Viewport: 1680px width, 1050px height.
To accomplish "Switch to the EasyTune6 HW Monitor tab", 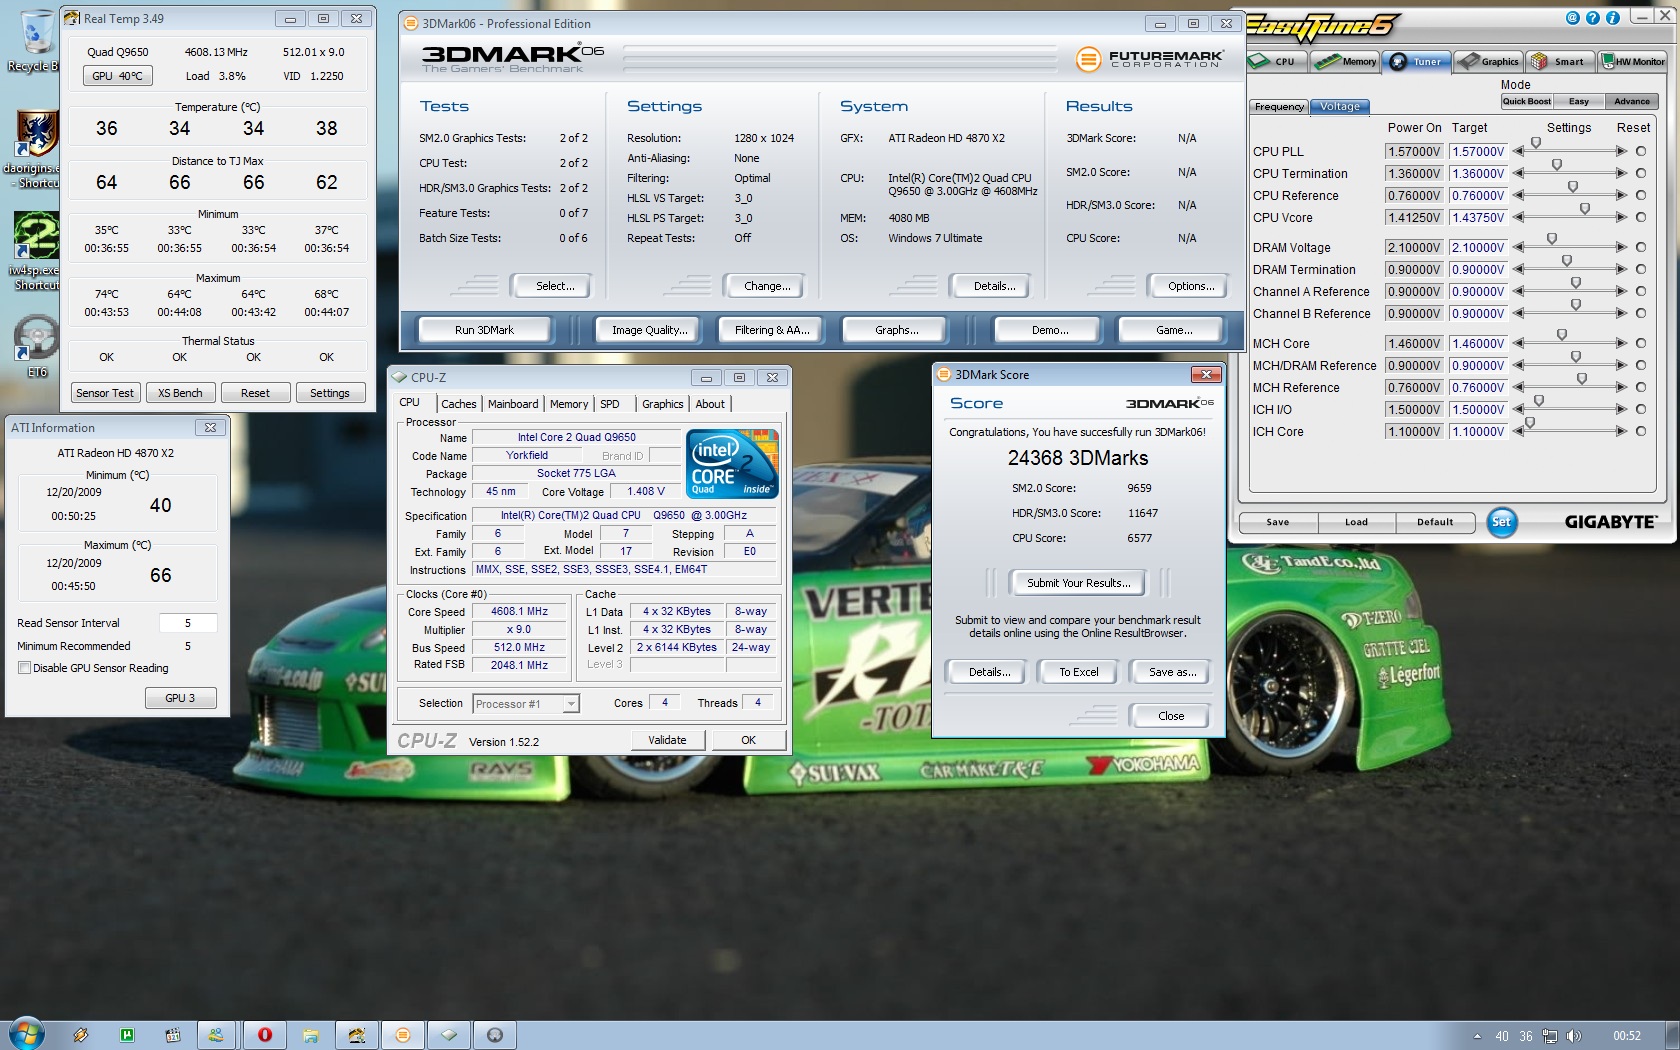I will coord(1632,62).
